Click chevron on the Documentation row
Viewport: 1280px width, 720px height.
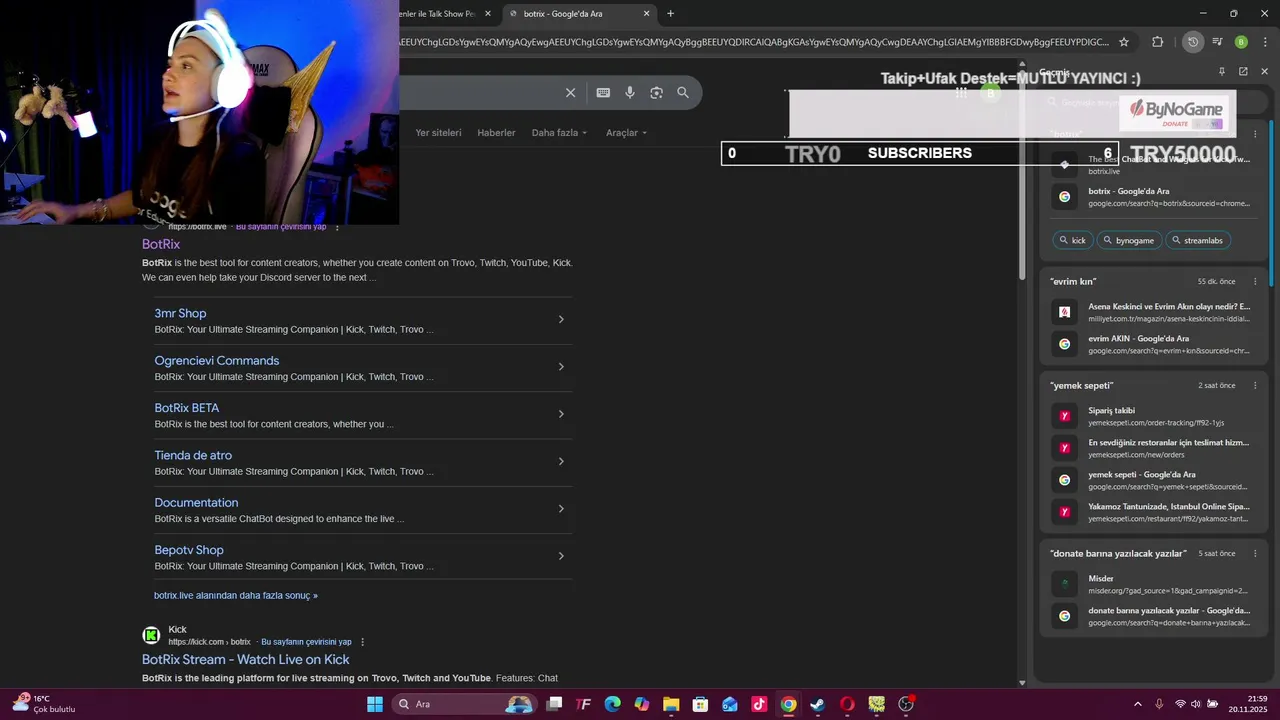point(561,509)
